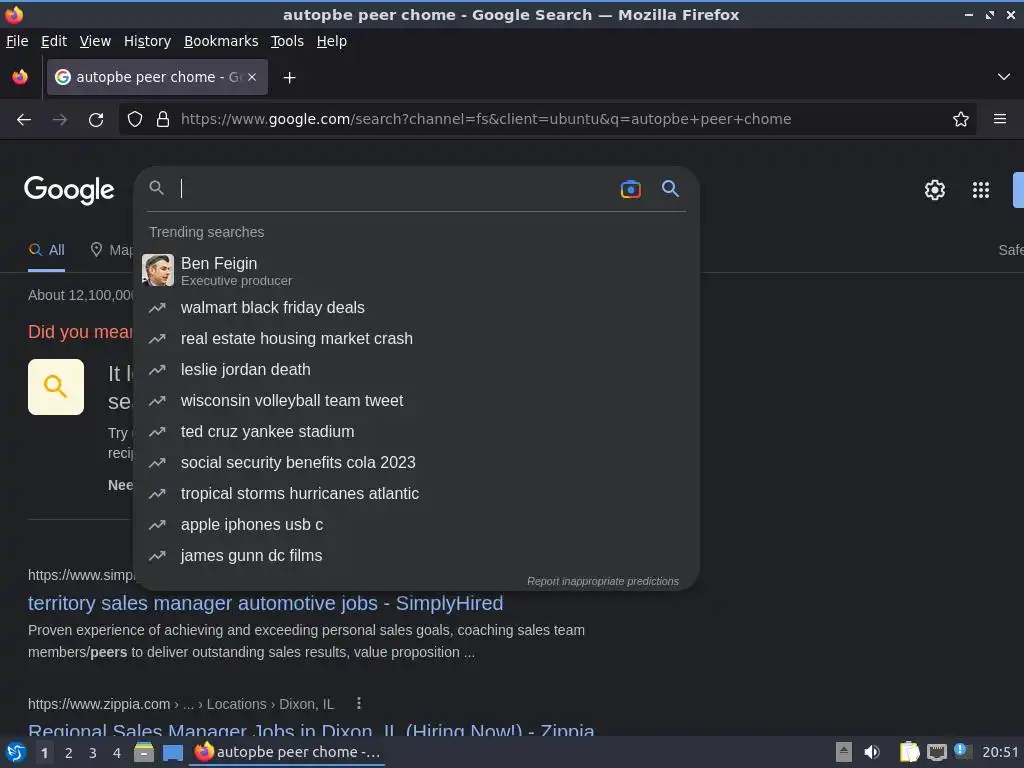
Task: Select walmart black friday deals suggestion
Action: [x=417, y=308]
